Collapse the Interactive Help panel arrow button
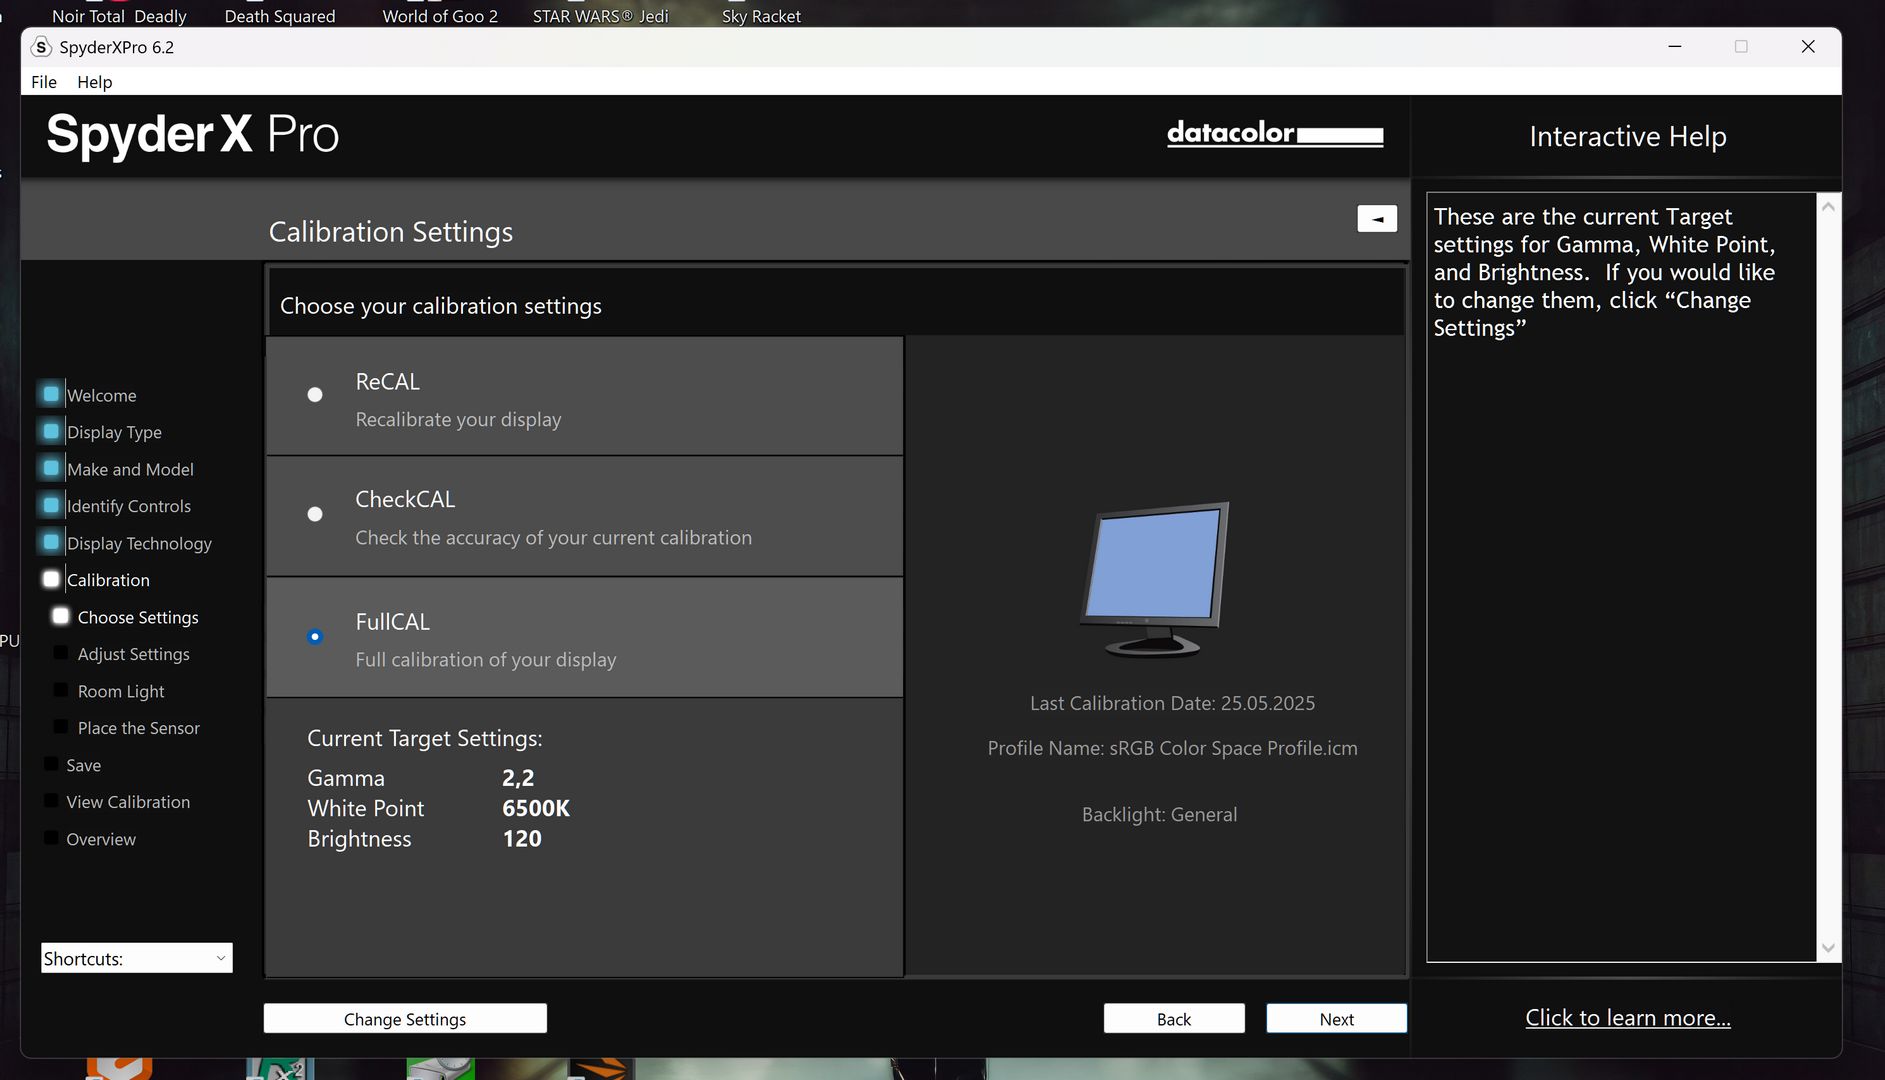1885x1080 pixels. coord(1377,219)
